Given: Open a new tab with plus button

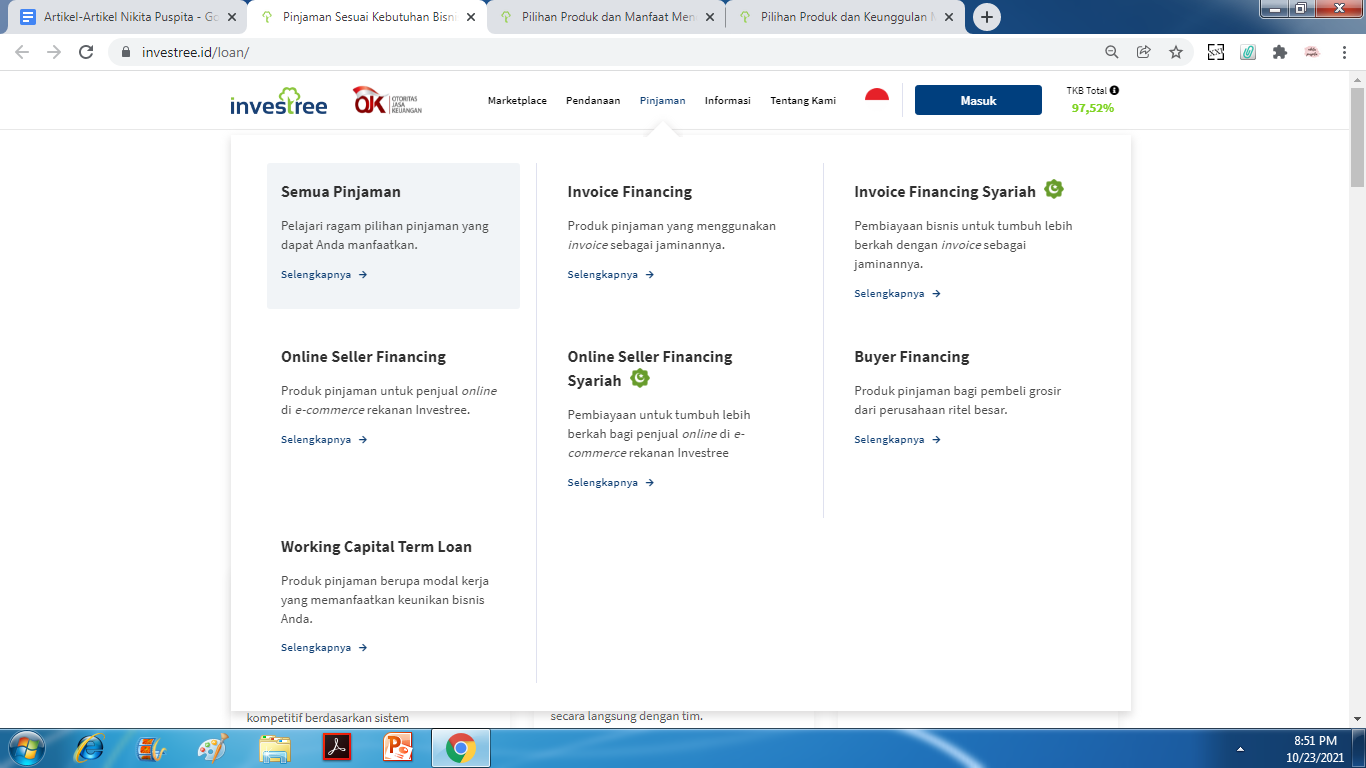Looking at the screenshot, I should (x=987, y=17).
